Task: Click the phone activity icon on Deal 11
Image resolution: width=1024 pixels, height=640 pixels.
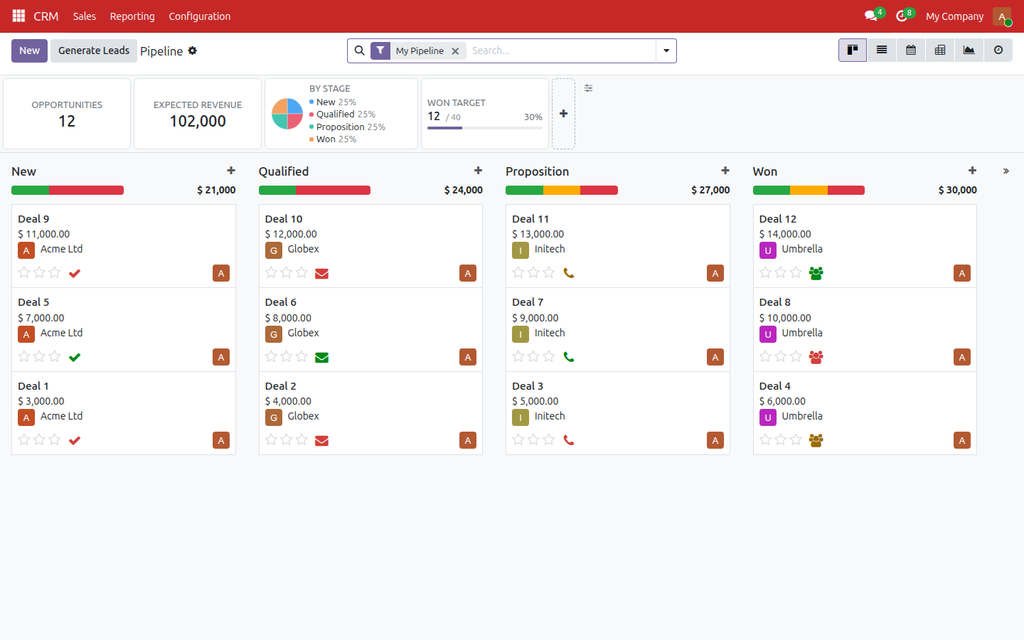Action: 569,273
